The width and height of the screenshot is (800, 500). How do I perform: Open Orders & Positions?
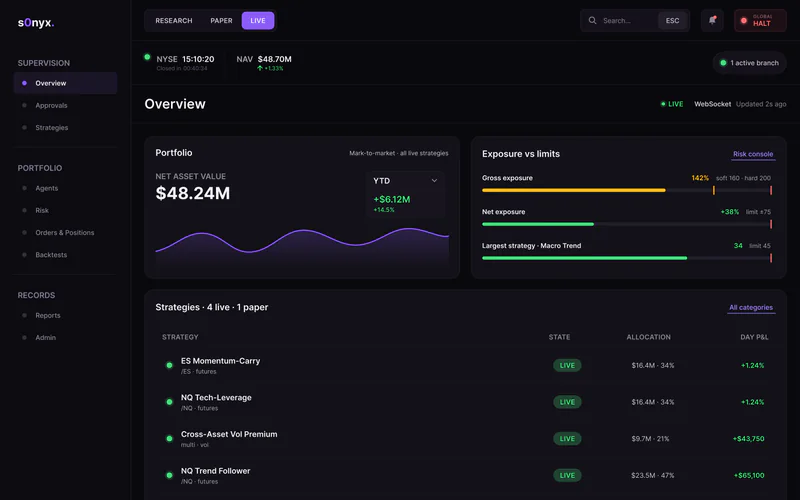[x=65, y=233]
